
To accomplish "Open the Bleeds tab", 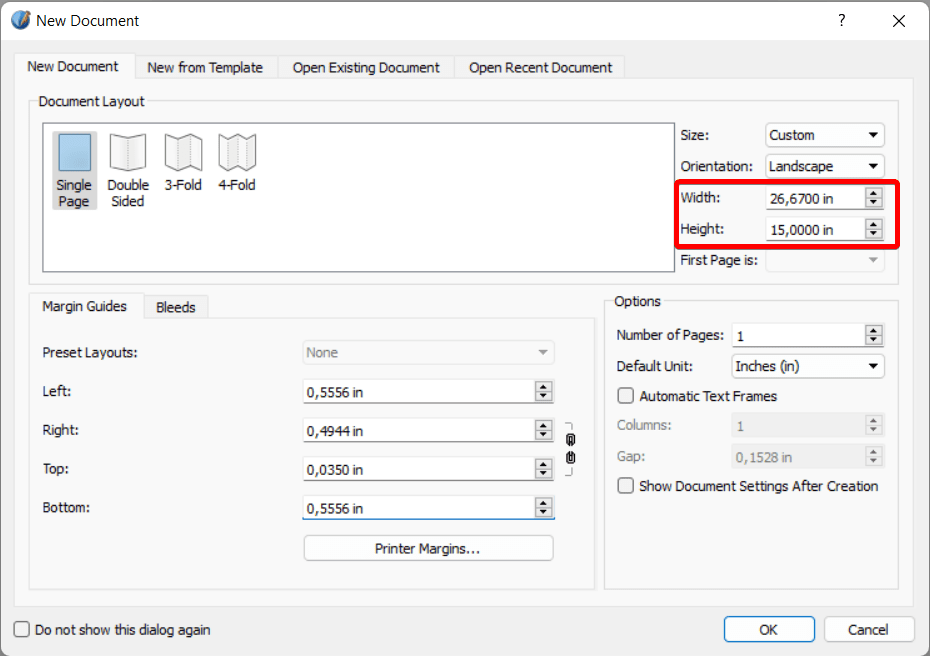I will (x=176, y=308).
